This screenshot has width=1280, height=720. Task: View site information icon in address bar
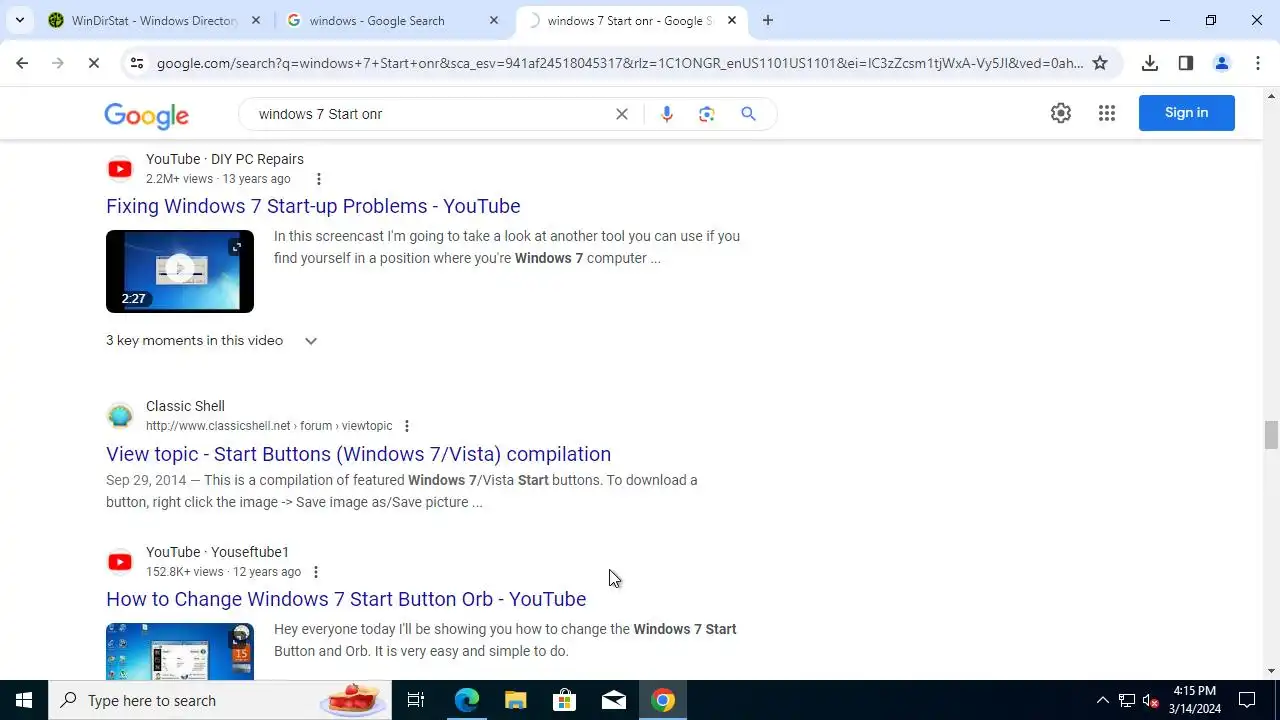coord(136,63)
